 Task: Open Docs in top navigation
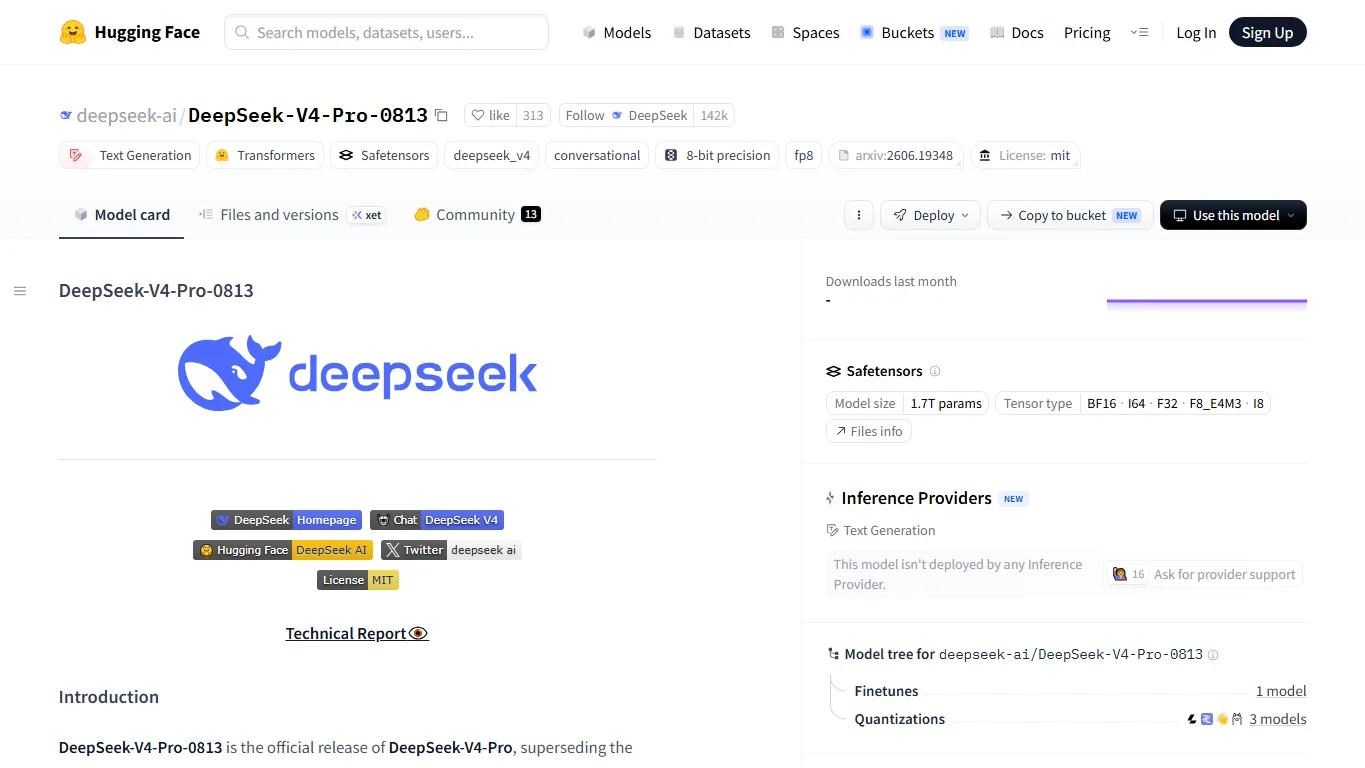(1016, 32)
